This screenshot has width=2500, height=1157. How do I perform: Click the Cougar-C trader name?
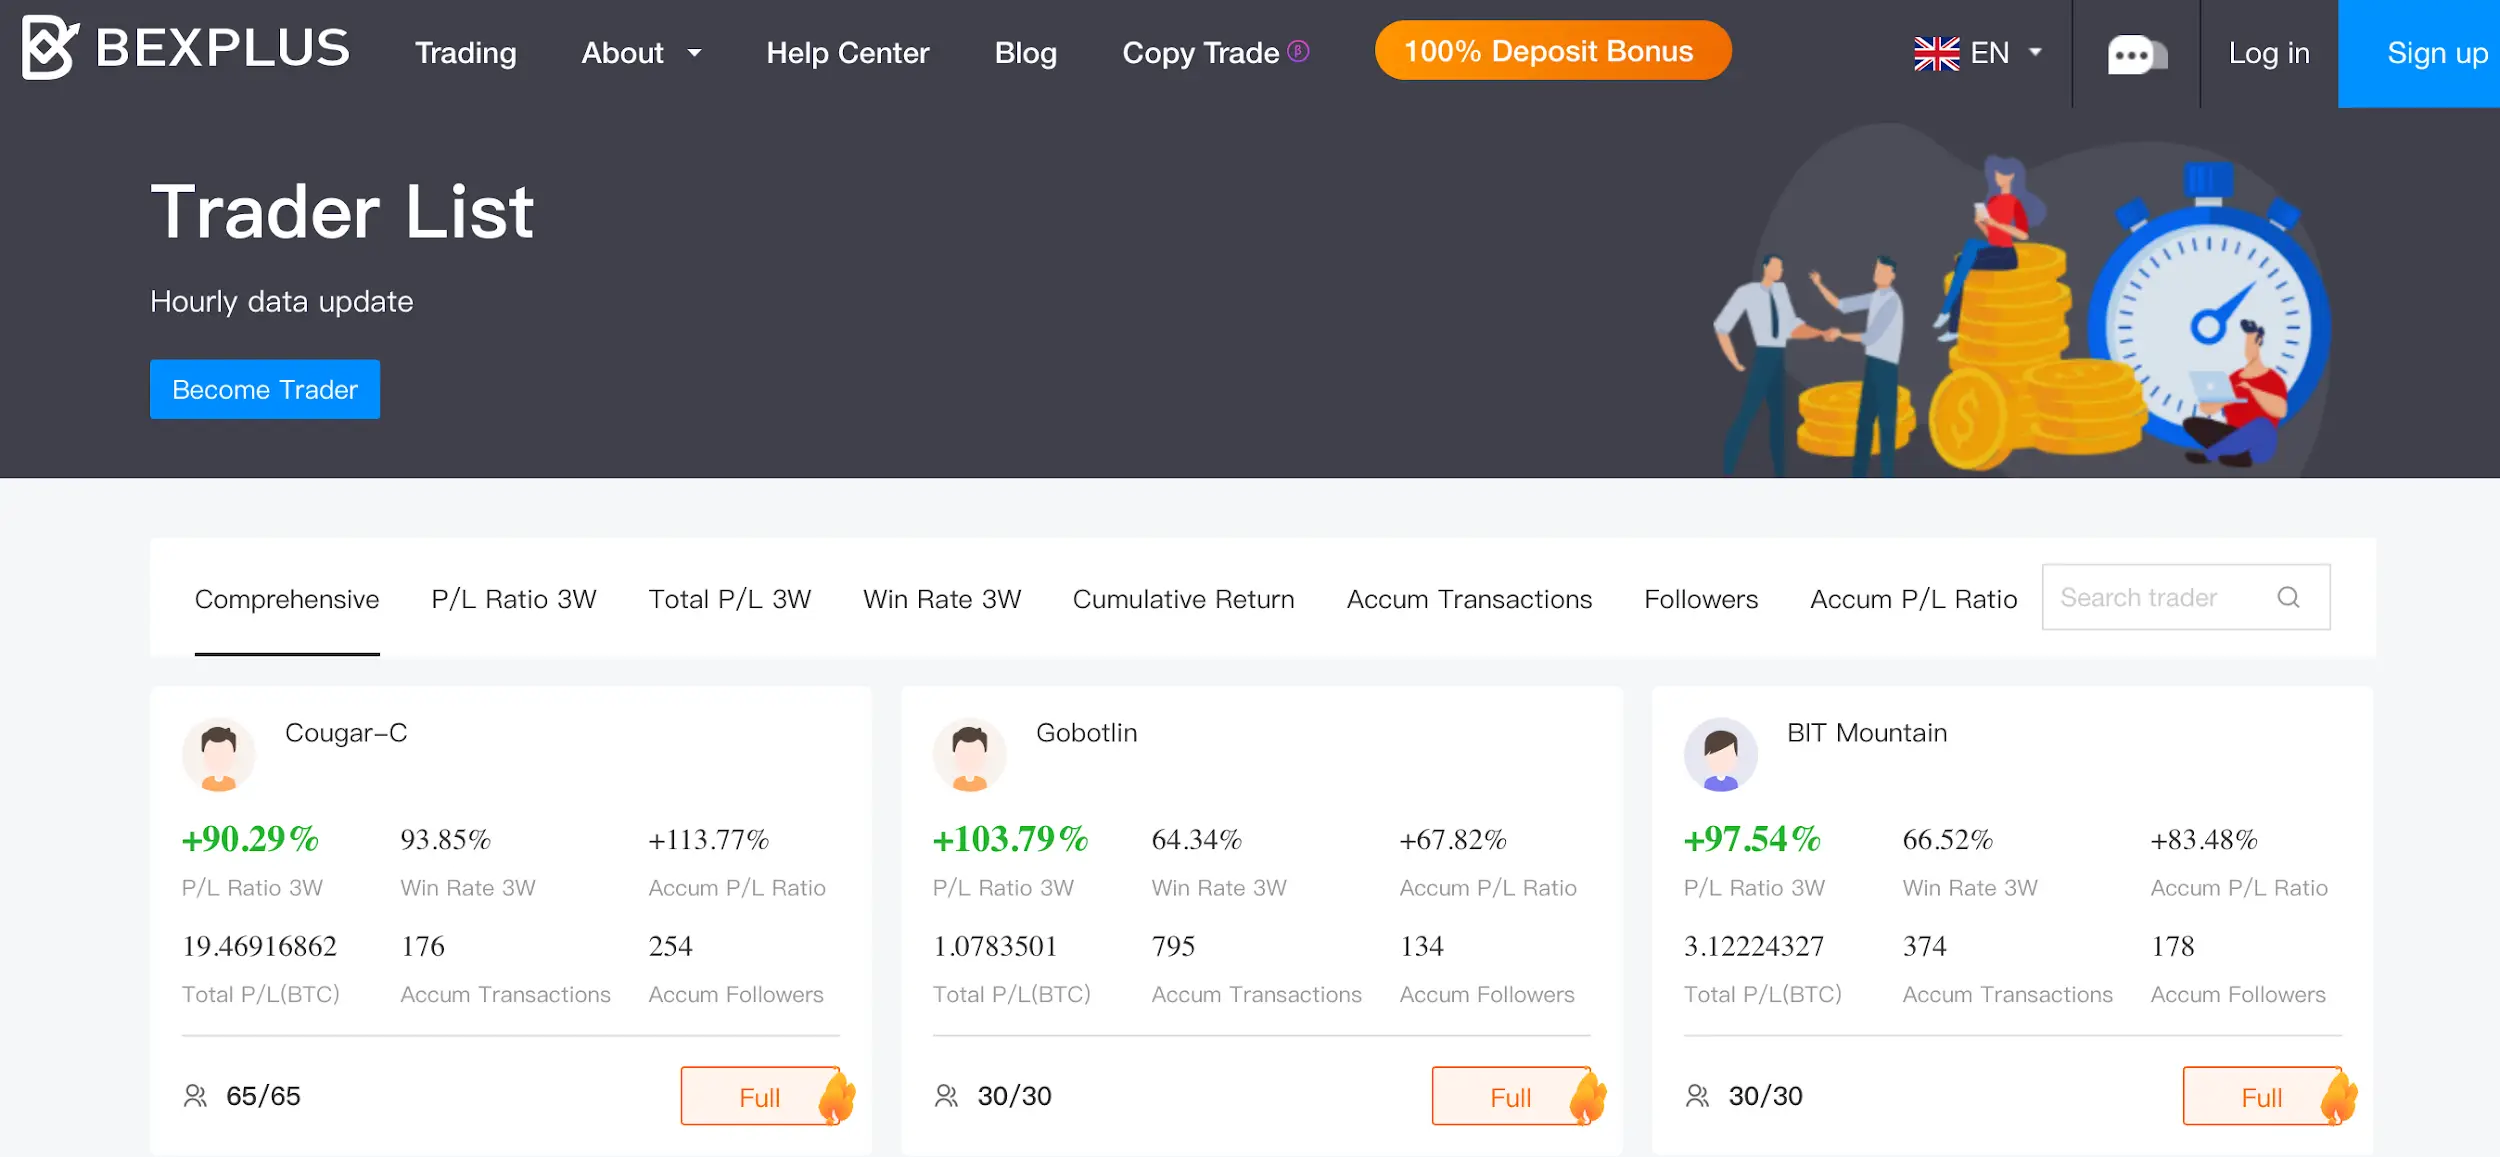coord(346,733)
